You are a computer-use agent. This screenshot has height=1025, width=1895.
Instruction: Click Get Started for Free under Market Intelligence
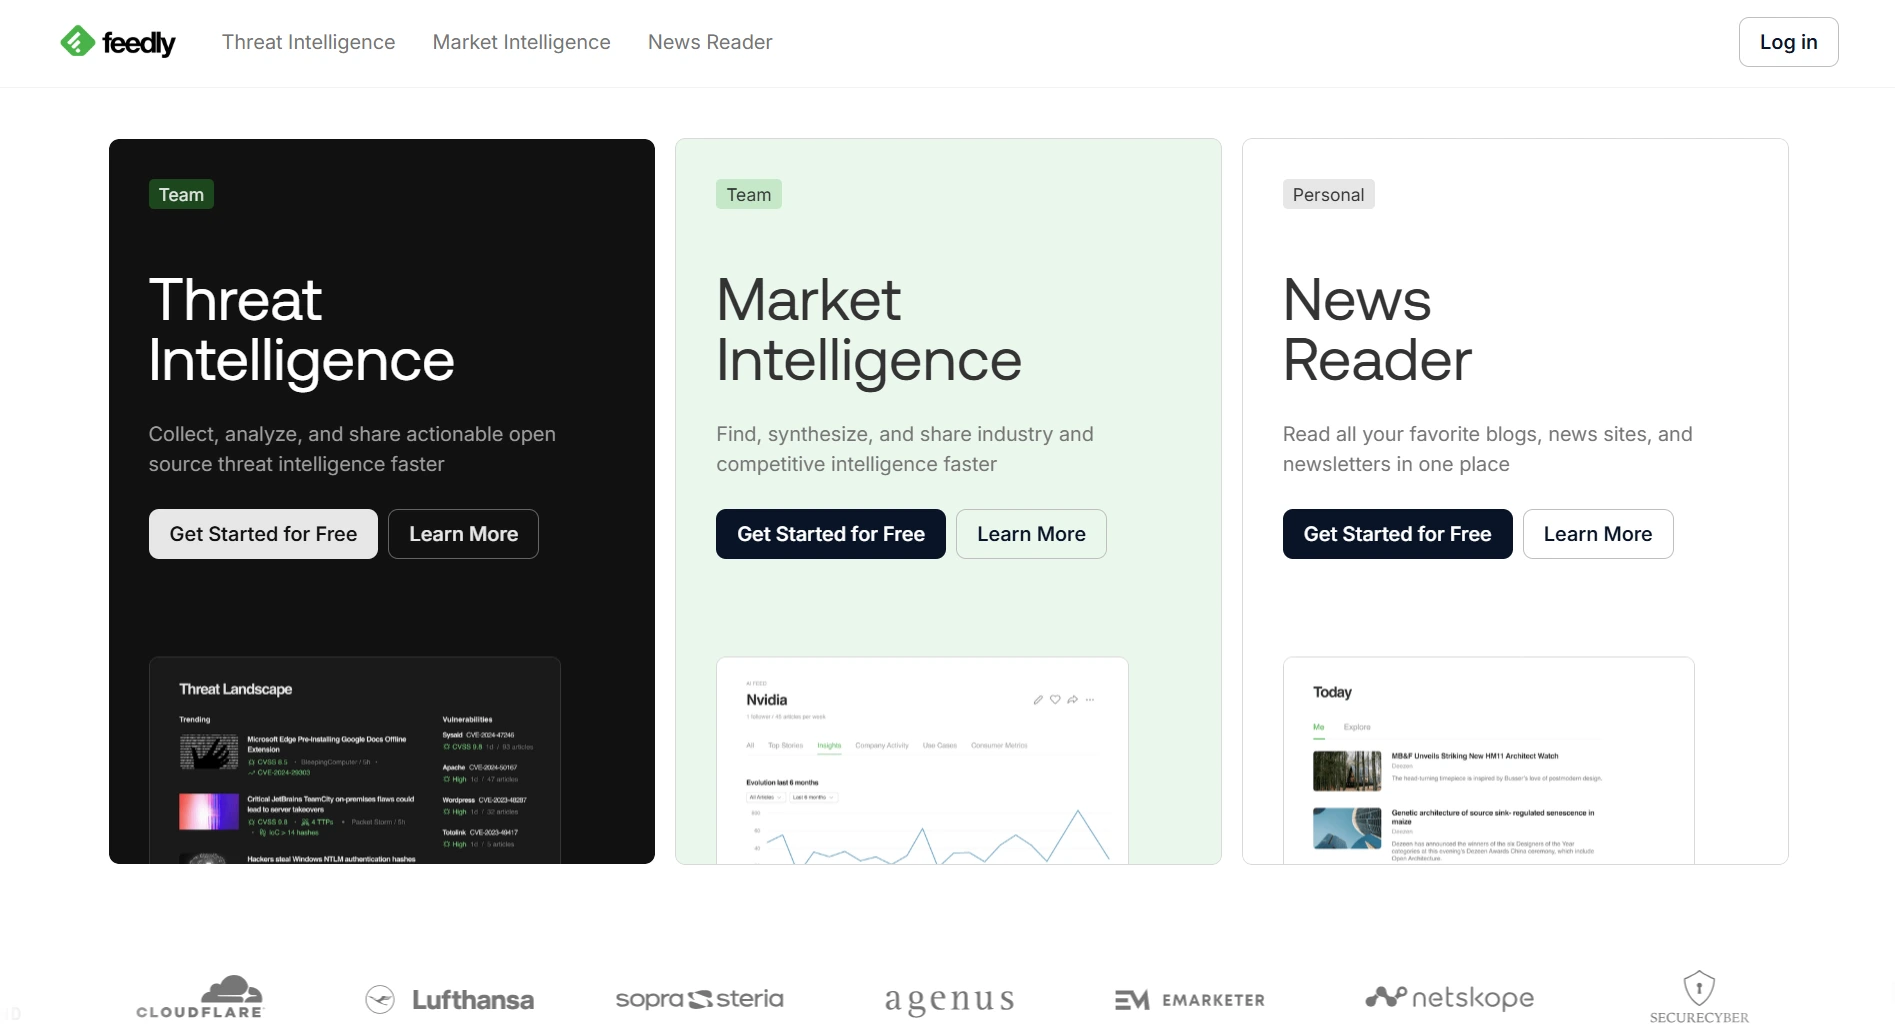coord(831,534)
